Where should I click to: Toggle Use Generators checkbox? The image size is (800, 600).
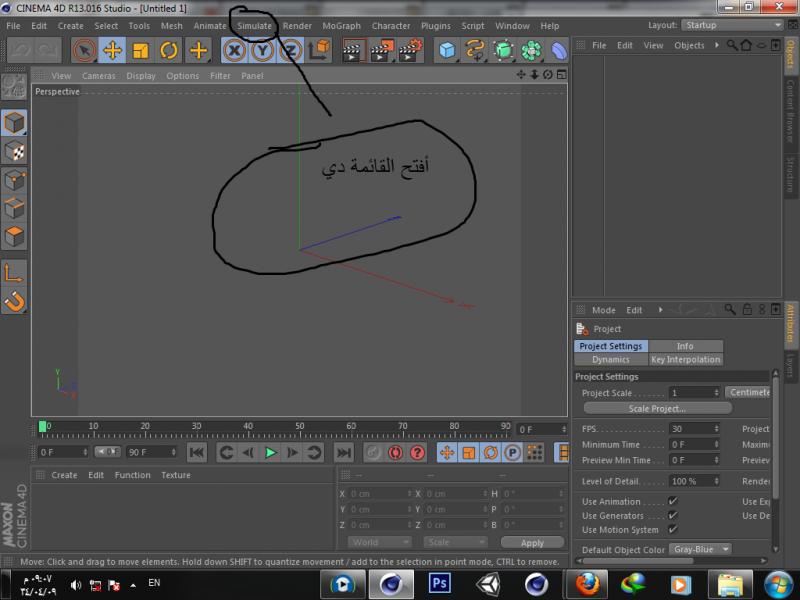673,516
